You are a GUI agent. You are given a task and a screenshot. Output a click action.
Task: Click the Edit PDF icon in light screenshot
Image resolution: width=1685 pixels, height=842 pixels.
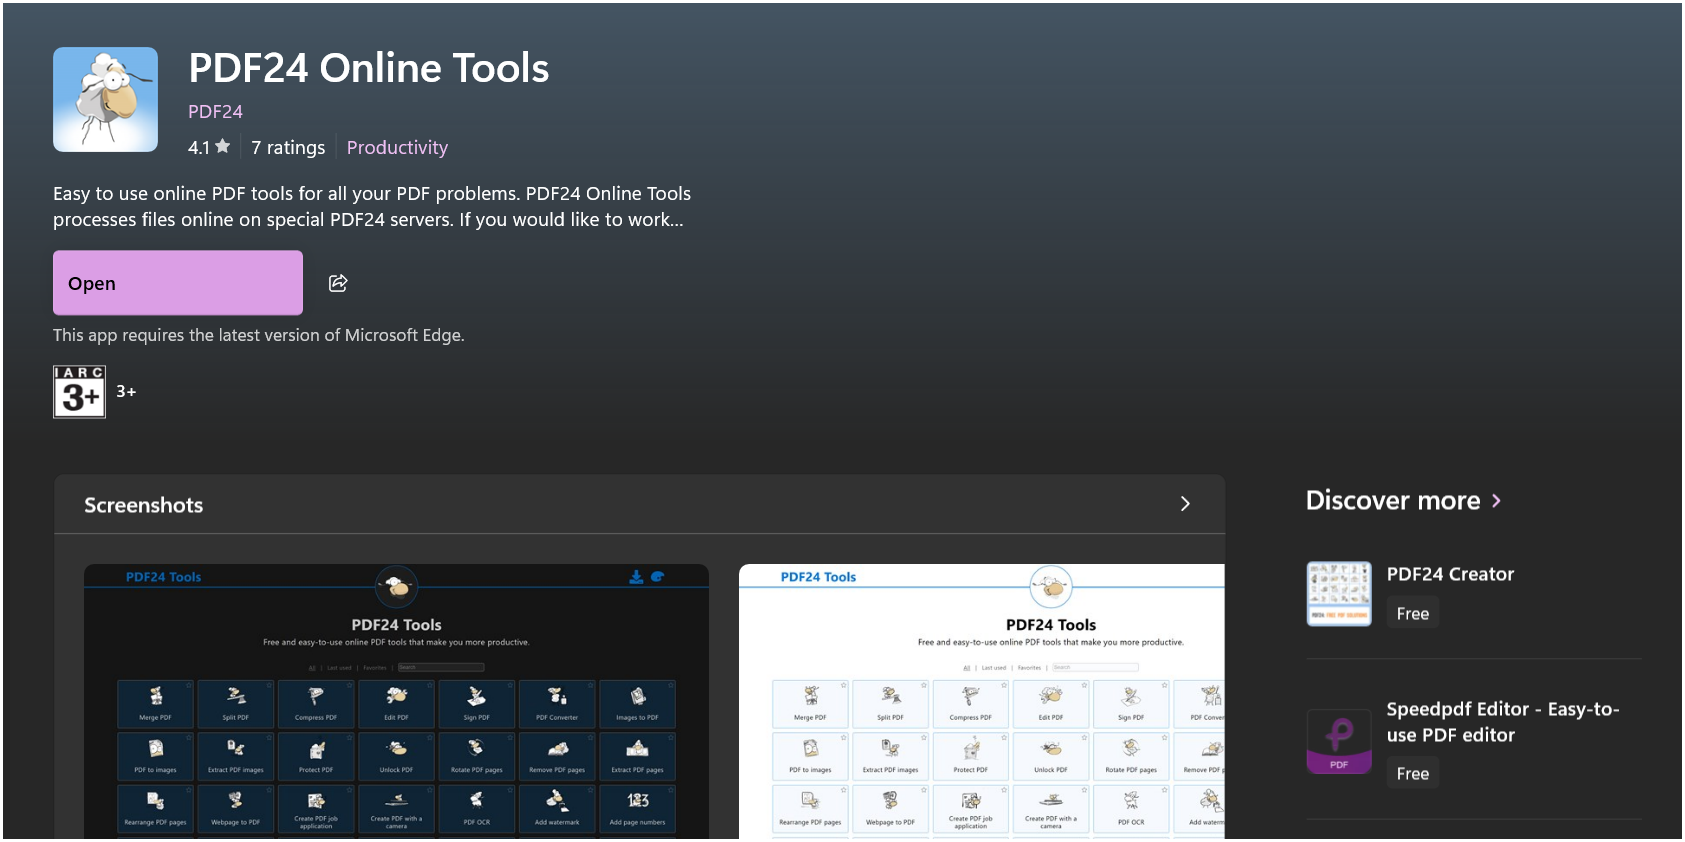point(1051,704)
